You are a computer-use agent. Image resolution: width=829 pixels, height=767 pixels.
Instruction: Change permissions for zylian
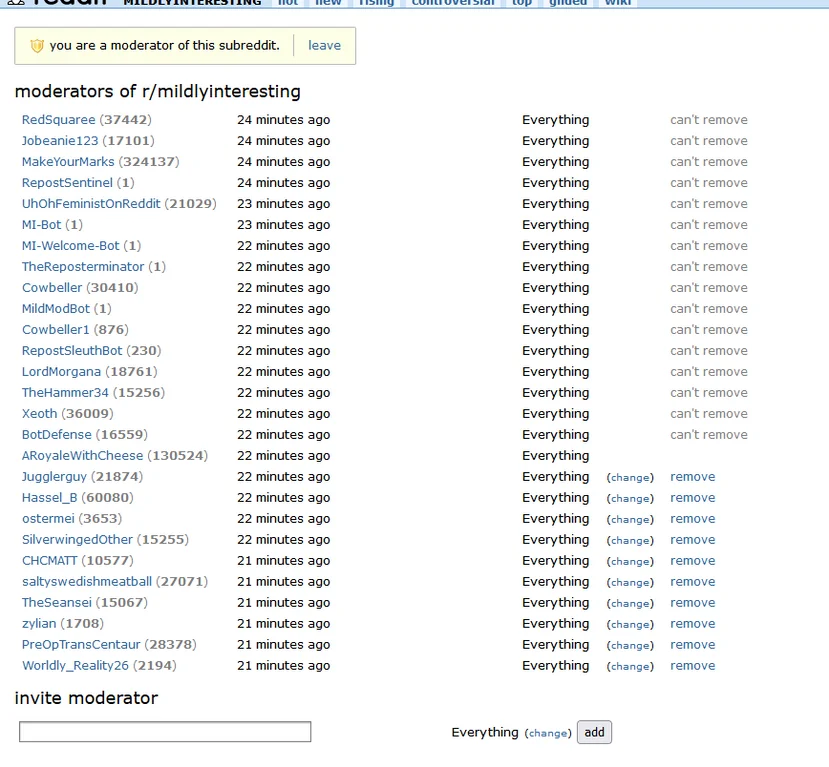click(630, 625)
